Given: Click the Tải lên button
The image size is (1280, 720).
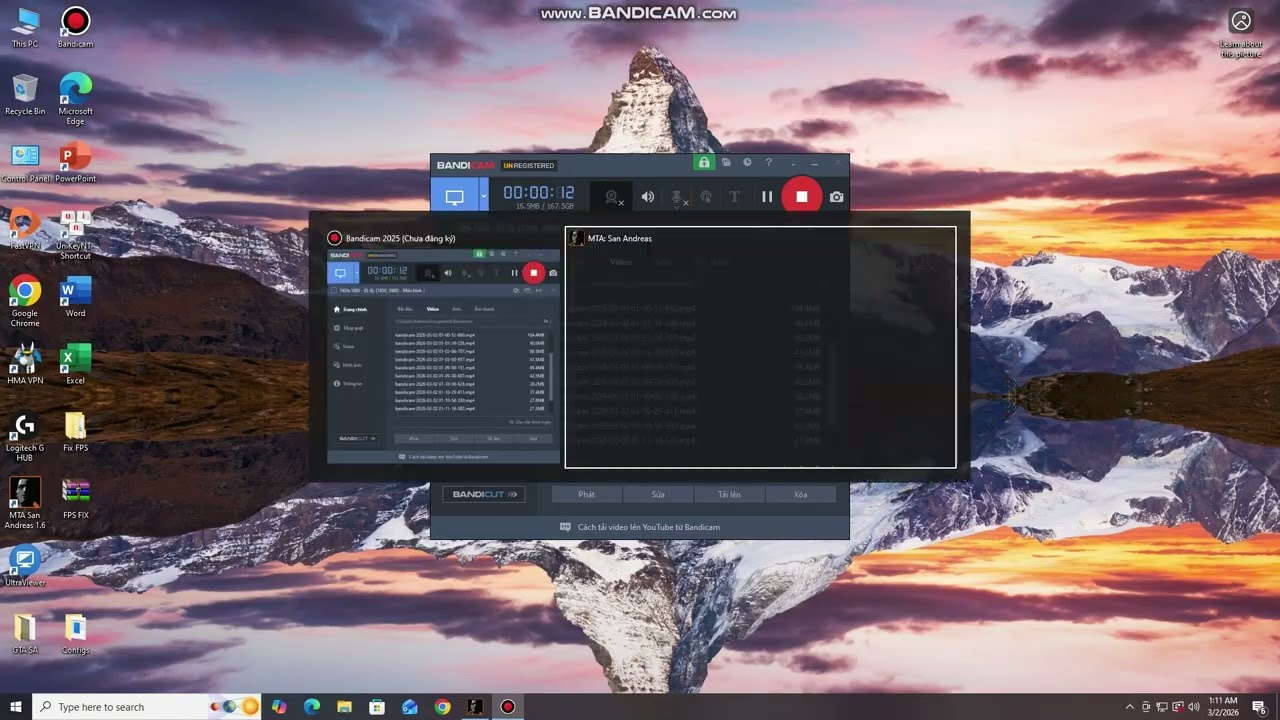Looking at the screenshot, I should (729, 494).
